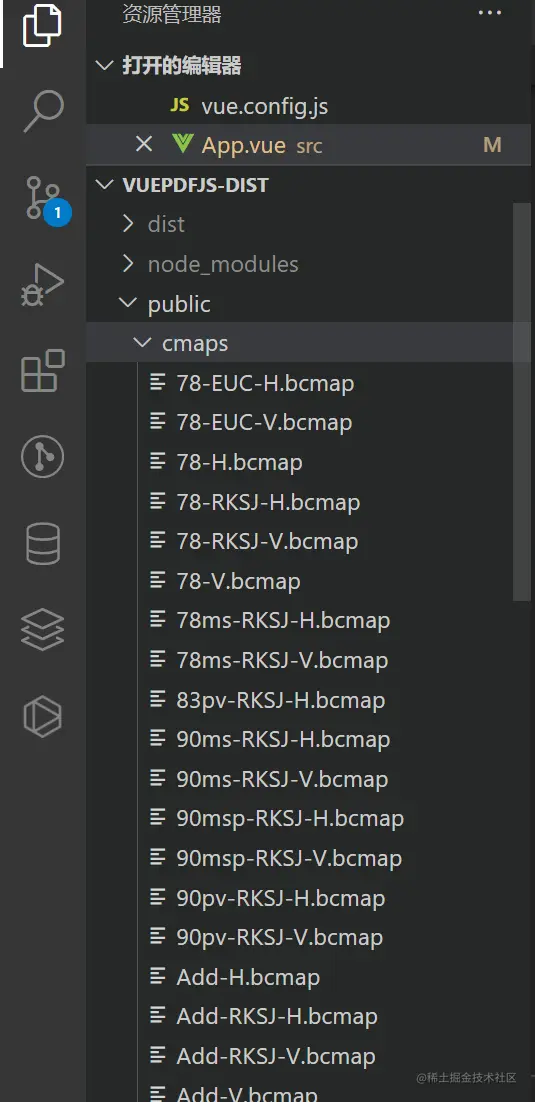535x1102 pixels.
Task: Click the explorer vertical scrollbar thumb
Action: coord(522,401)
